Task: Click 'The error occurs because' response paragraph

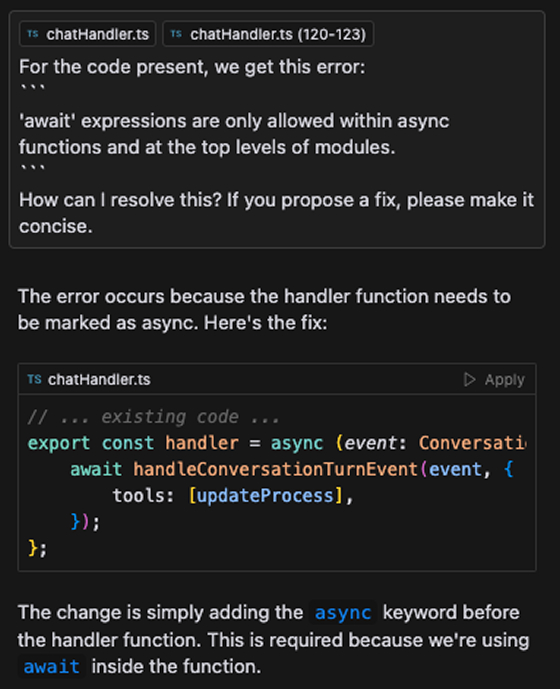Action: [x=264, y=309]
